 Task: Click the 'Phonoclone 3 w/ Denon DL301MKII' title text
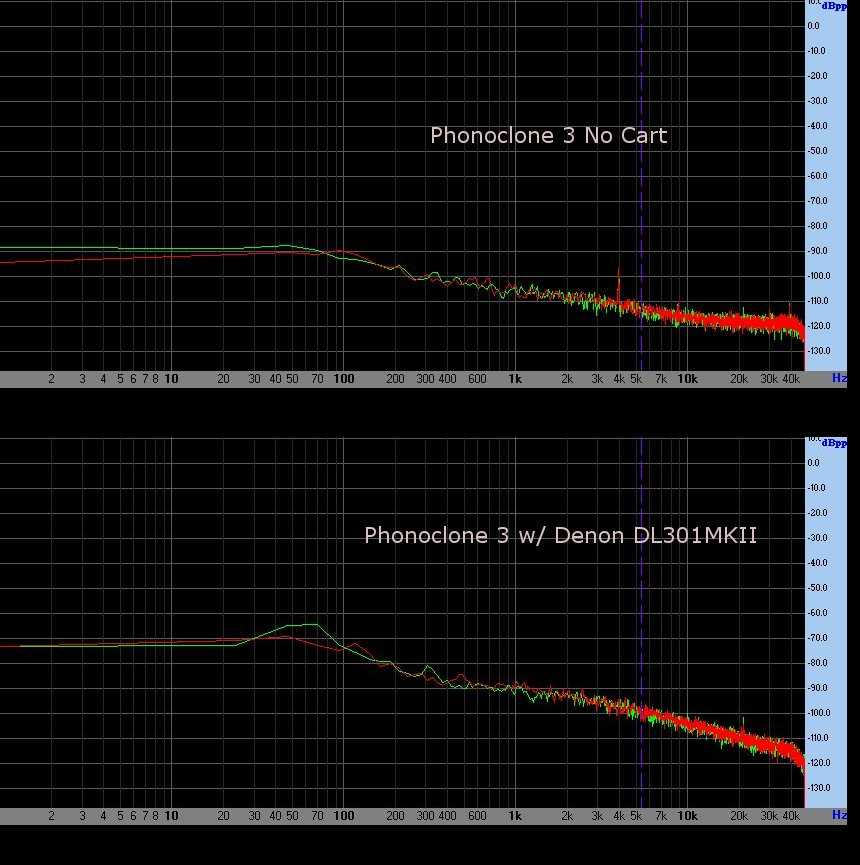click(560, 536)
